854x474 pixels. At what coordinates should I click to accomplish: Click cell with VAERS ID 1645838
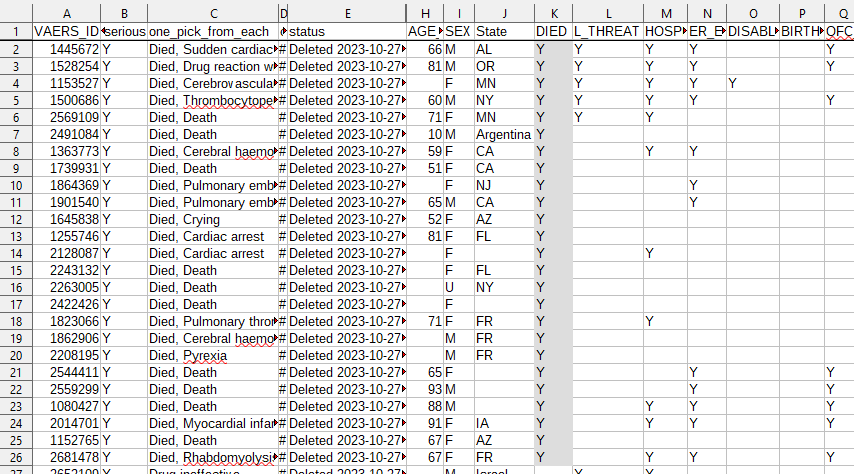(x=66, y=220)
